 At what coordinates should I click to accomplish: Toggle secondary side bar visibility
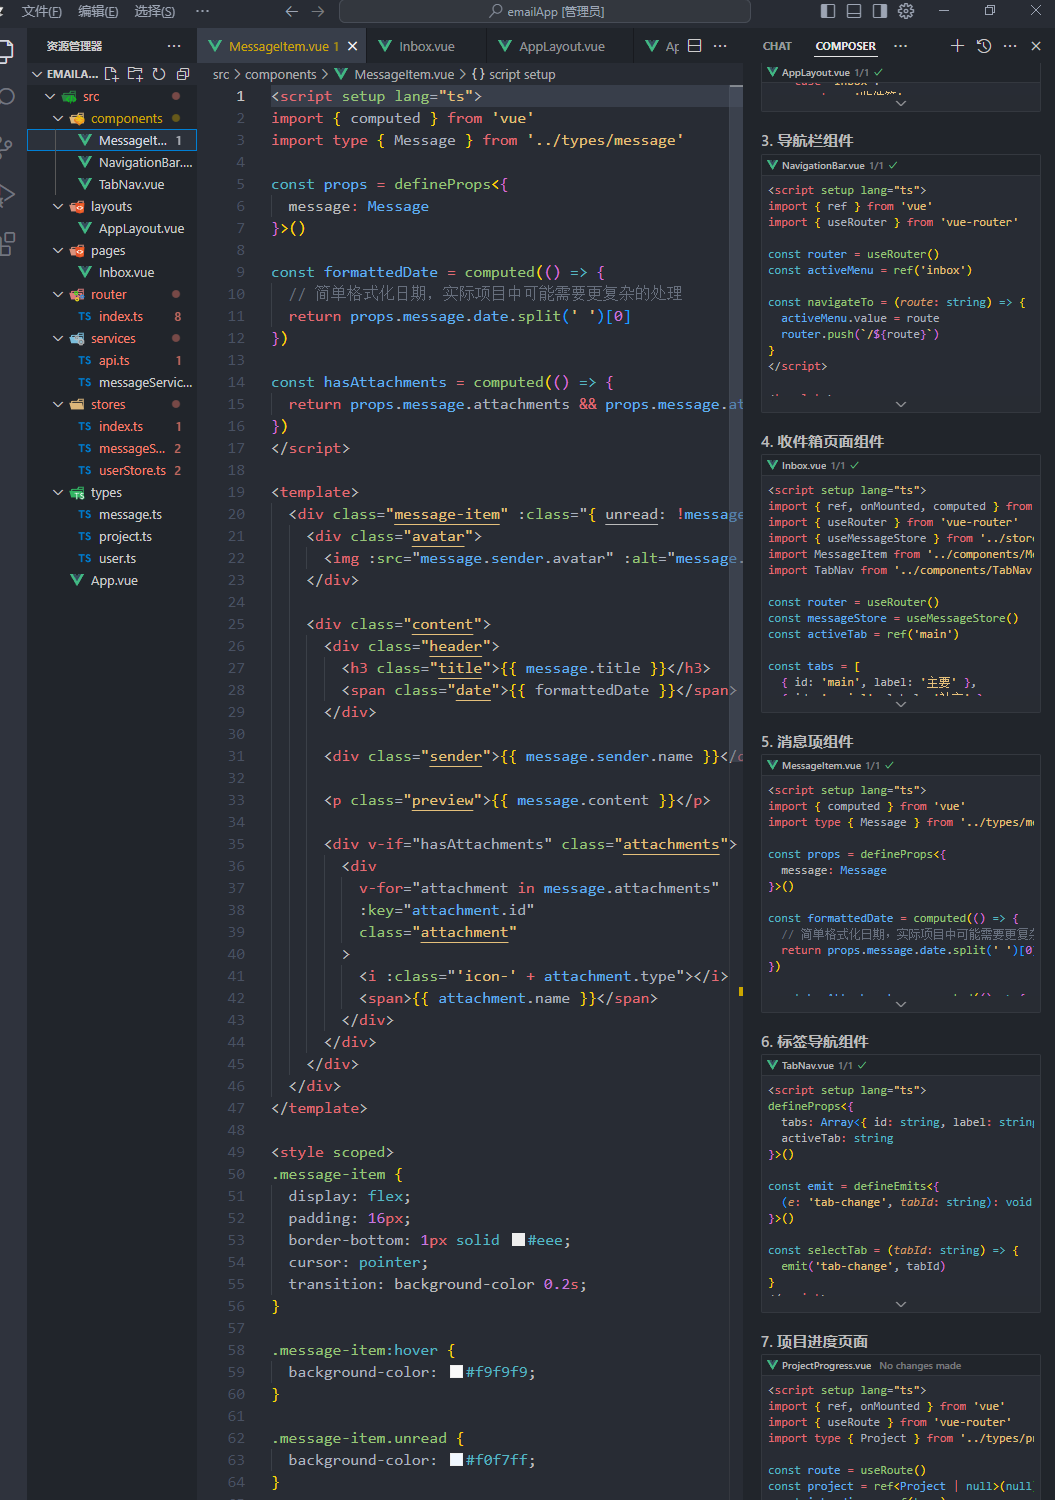click(x=880, y=11)
